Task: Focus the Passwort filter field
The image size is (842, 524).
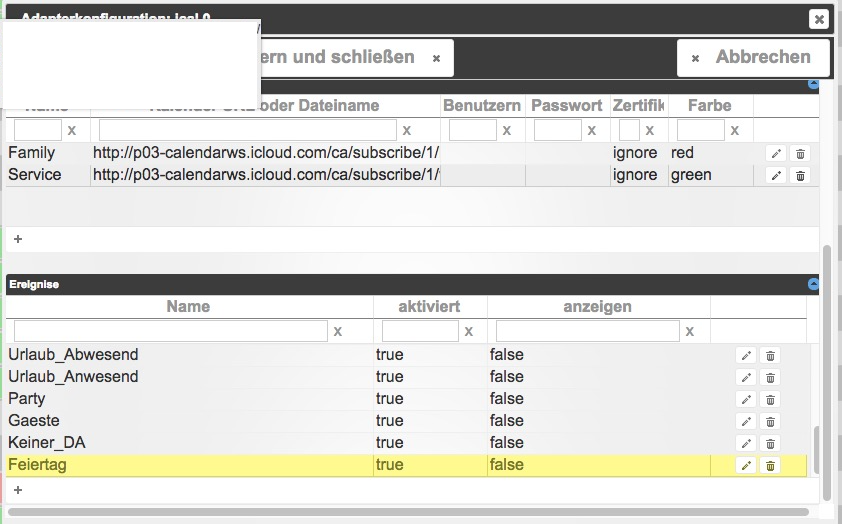Action: (557, 130)
